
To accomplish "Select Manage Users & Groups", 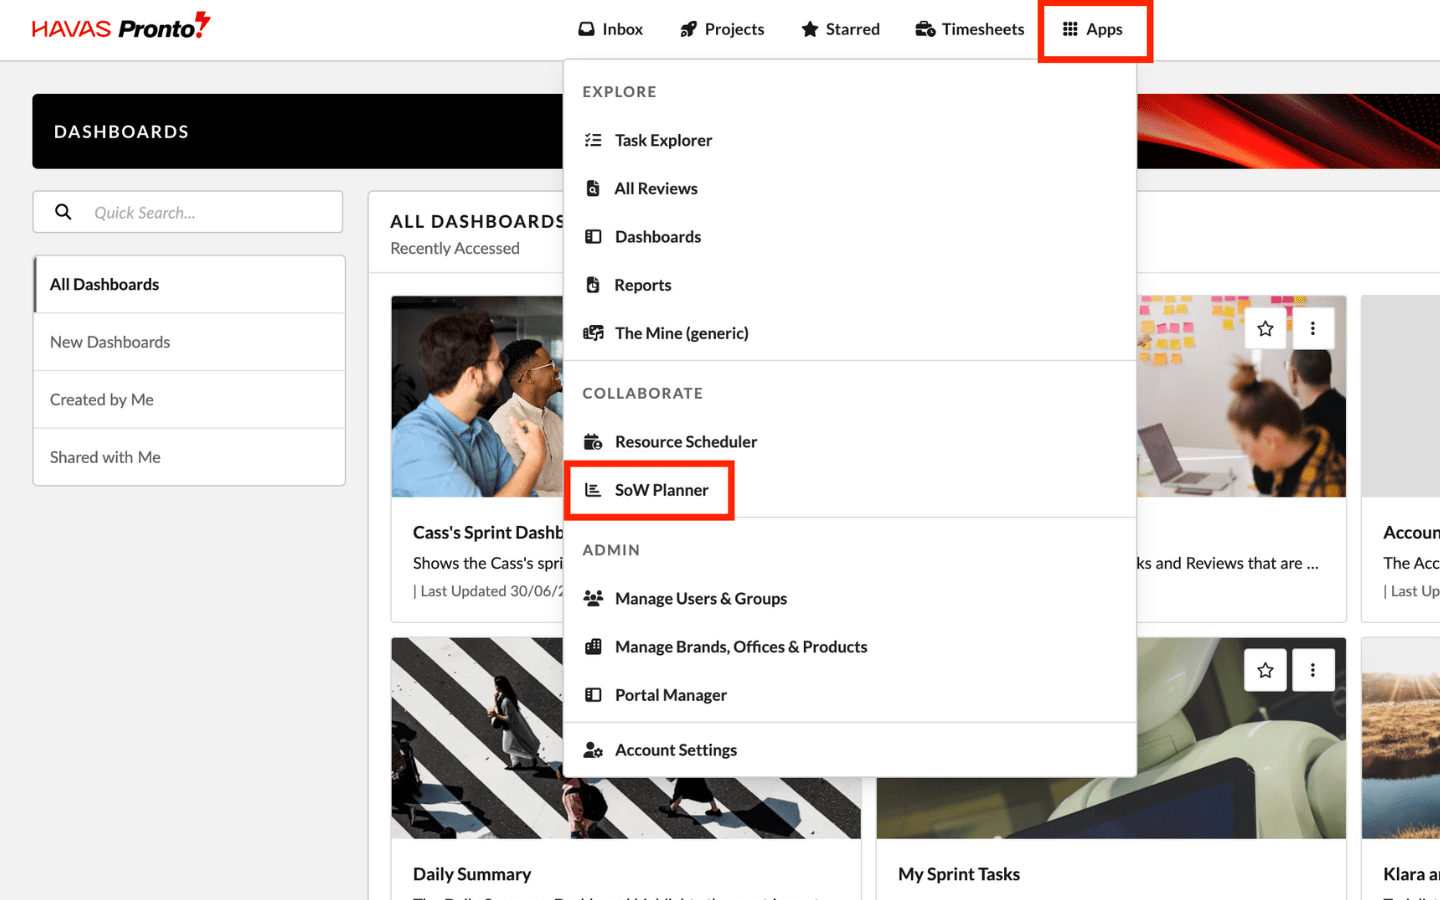I will click(x=850, y=598).
